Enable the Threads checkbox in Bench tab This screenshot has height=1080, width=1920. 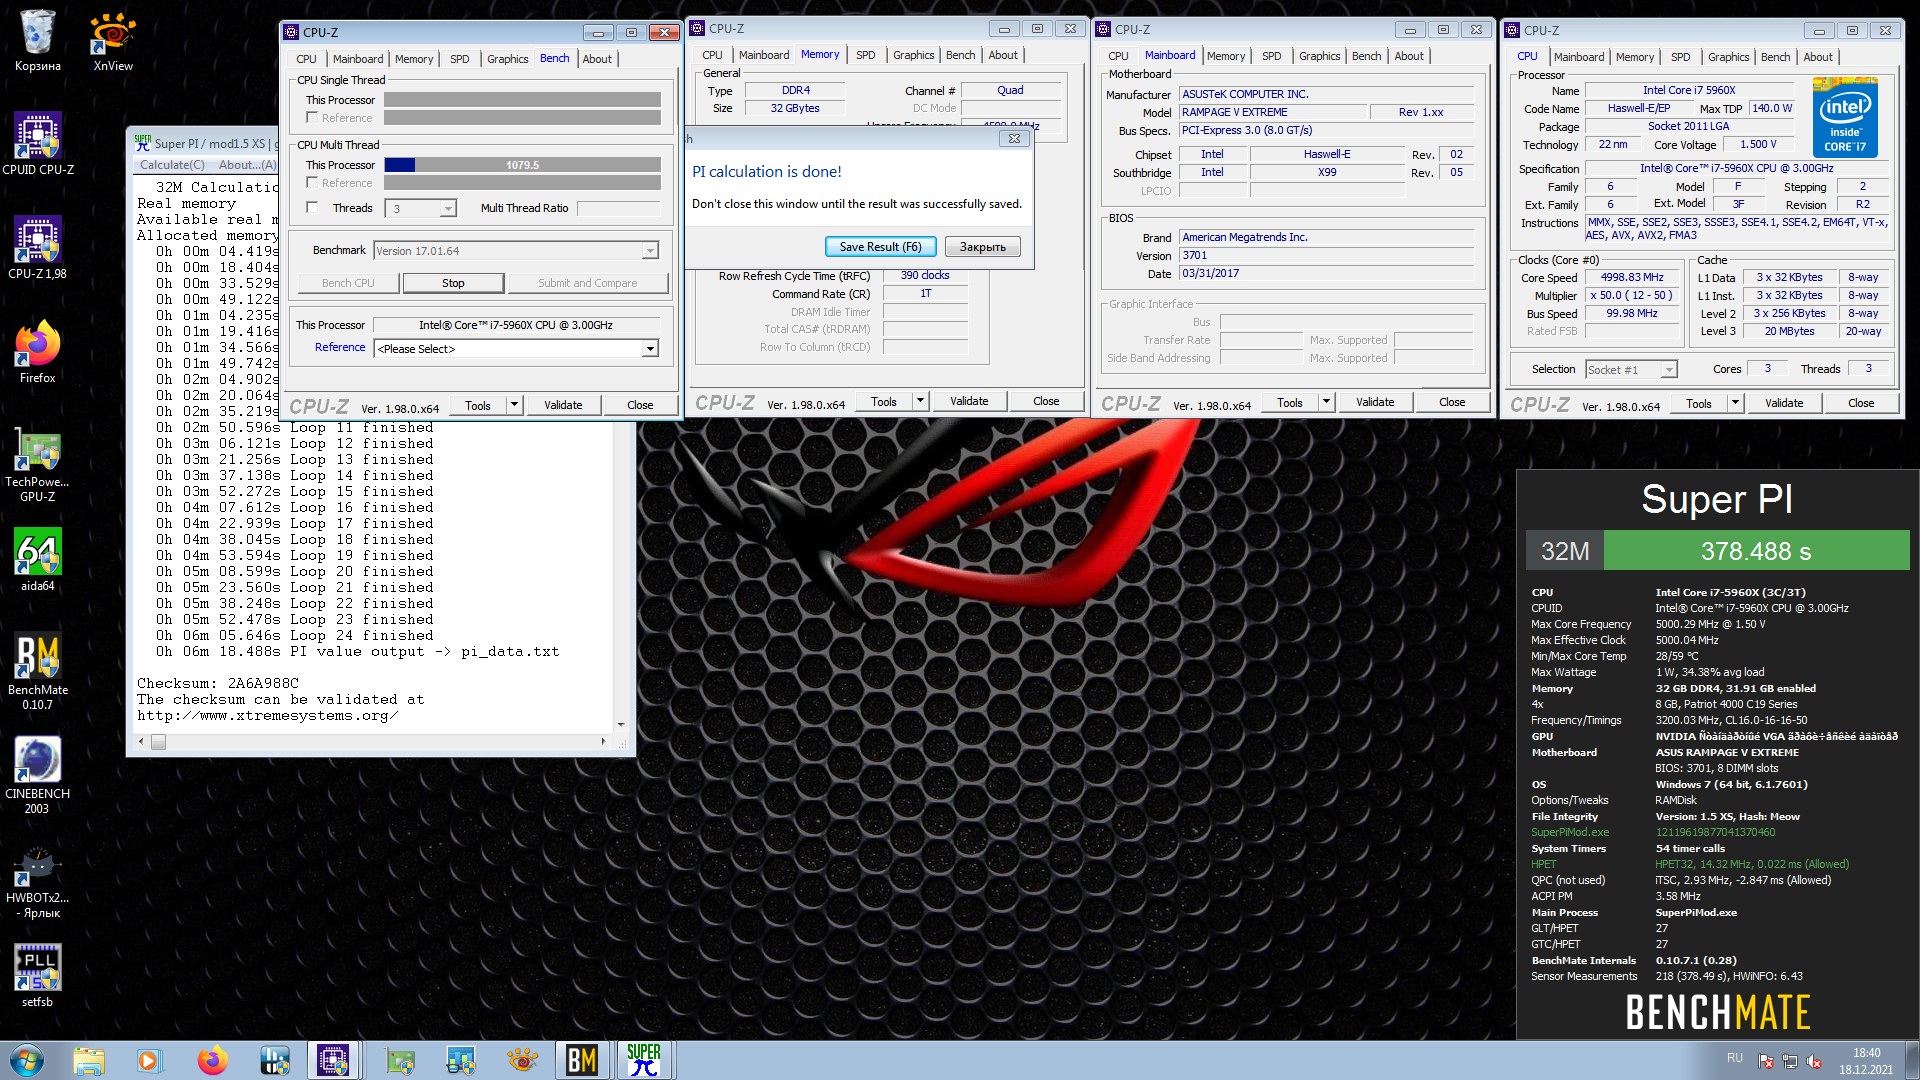(312, 208)
